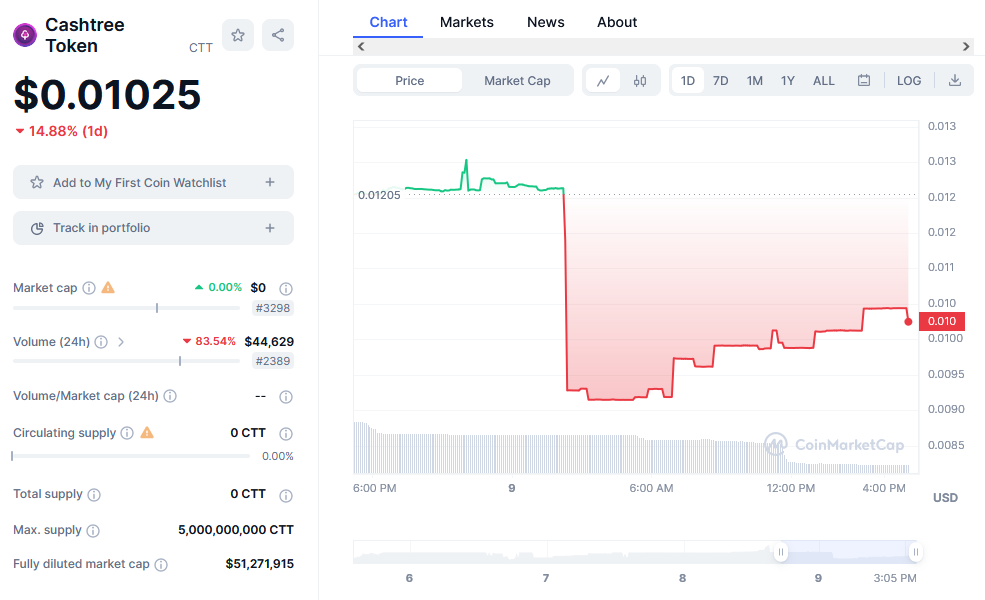This screenshot has width=985, height=600.
Task: Click the USD currency label under chart
Action: 945,498
